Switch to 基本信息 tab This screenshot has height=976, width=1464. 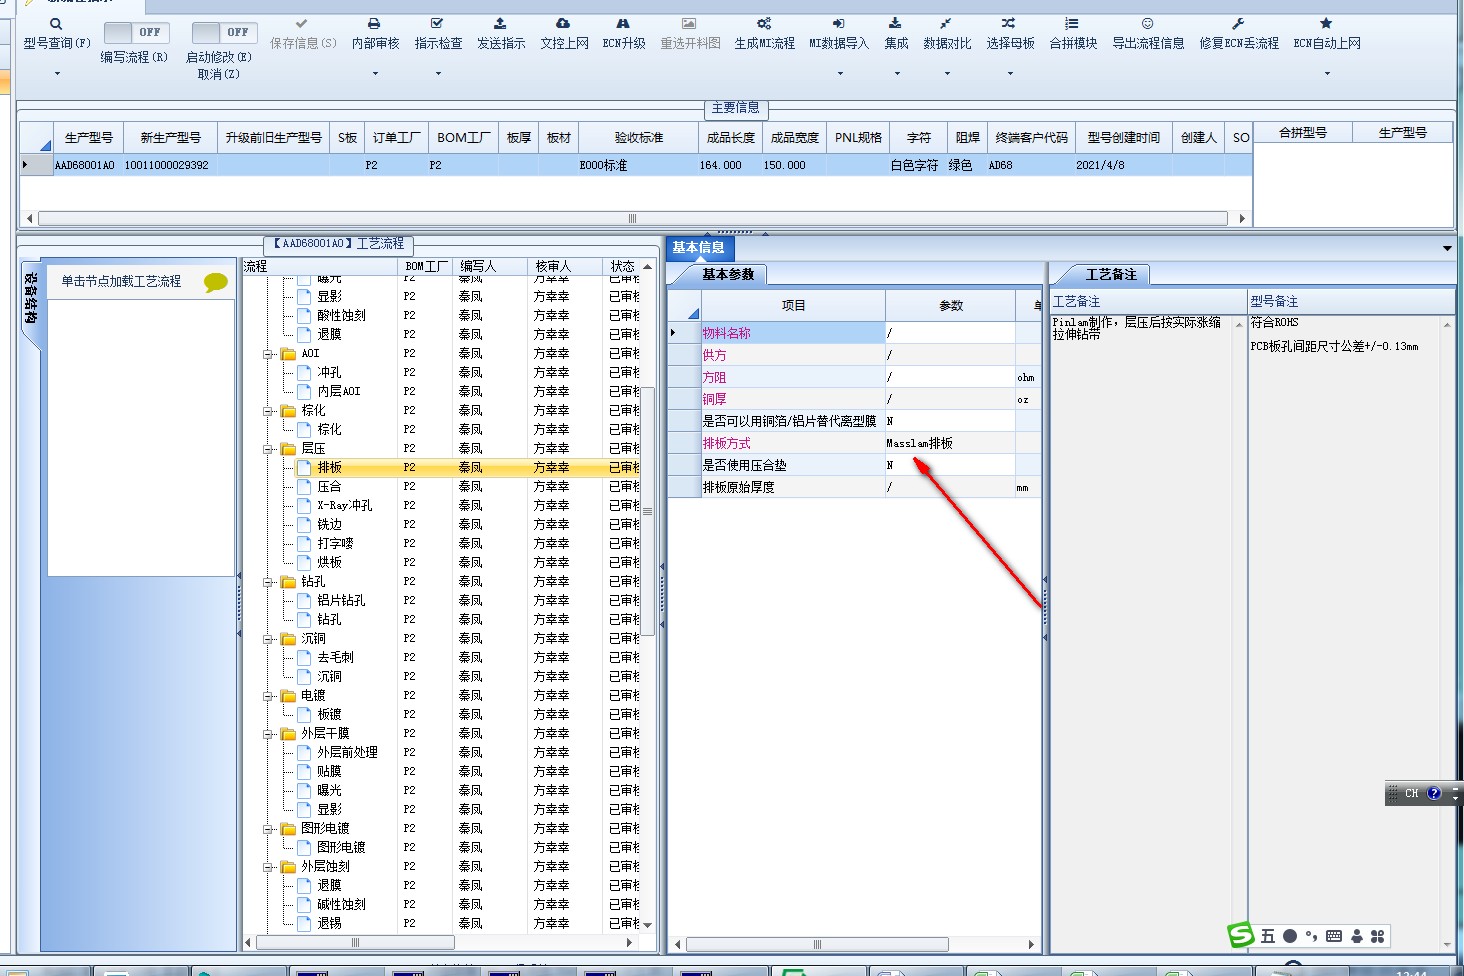tap(698, 248)
